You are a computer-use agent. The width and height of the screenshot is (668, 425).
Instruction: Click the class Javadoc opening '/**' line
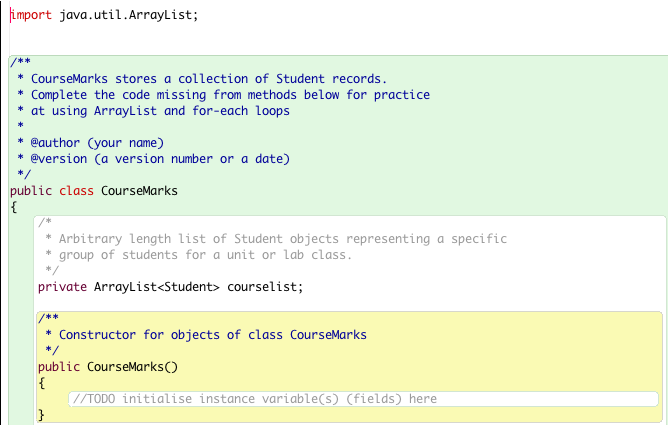coord(20,63)
